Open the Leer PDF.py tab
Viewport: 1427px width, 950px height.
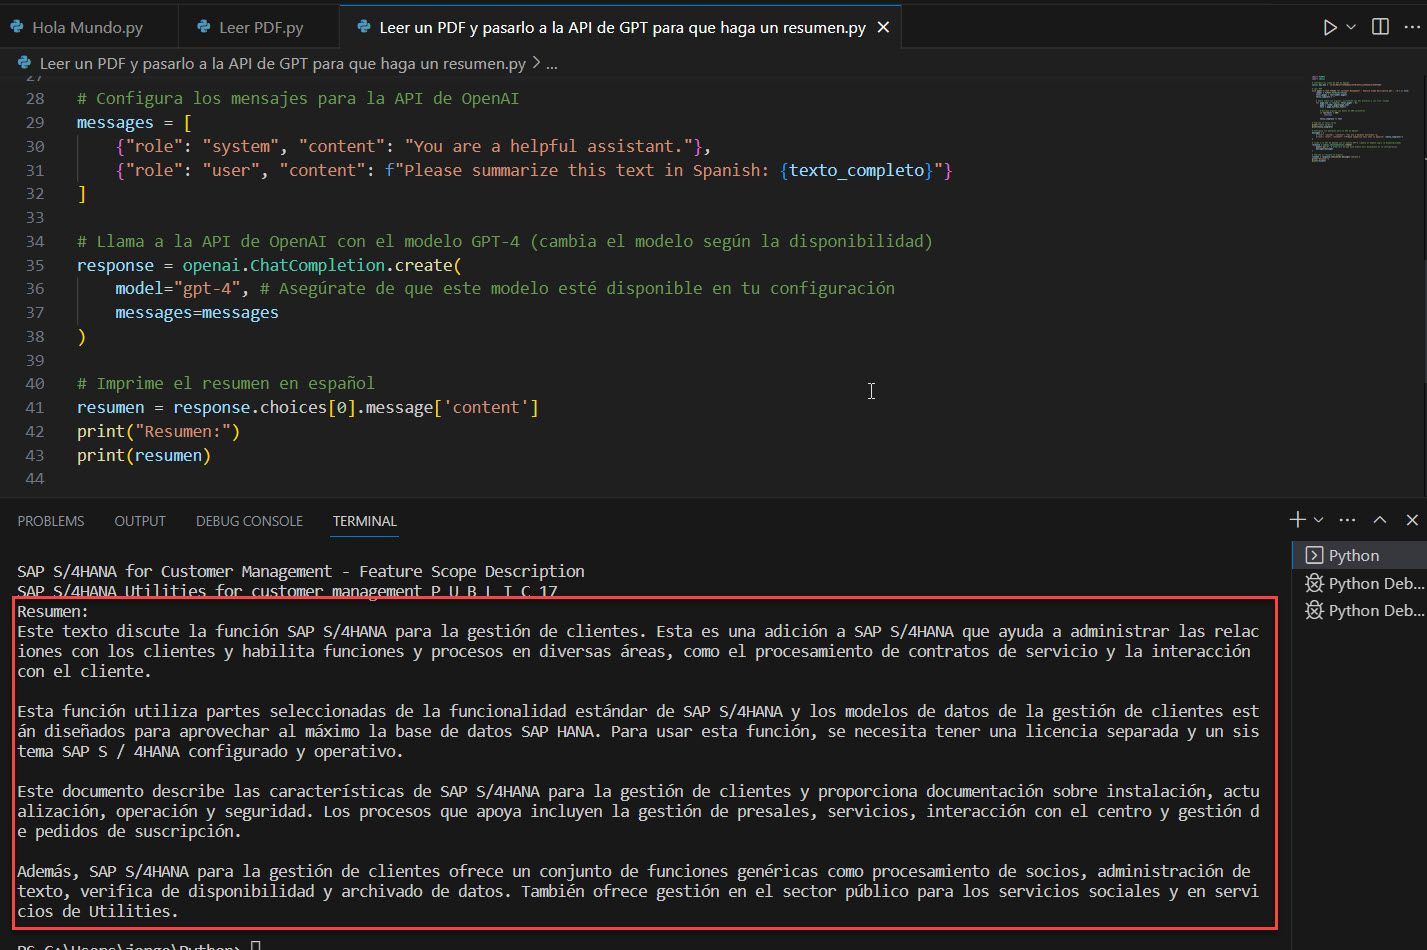(x=260, y=27)
